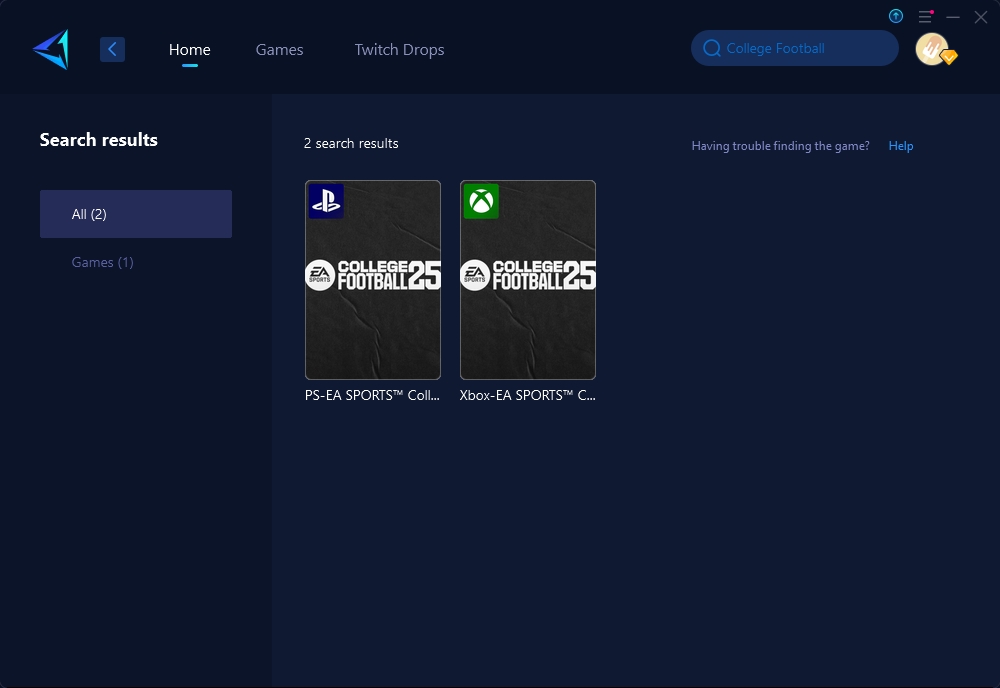Open the Games tab

[279, 50]
